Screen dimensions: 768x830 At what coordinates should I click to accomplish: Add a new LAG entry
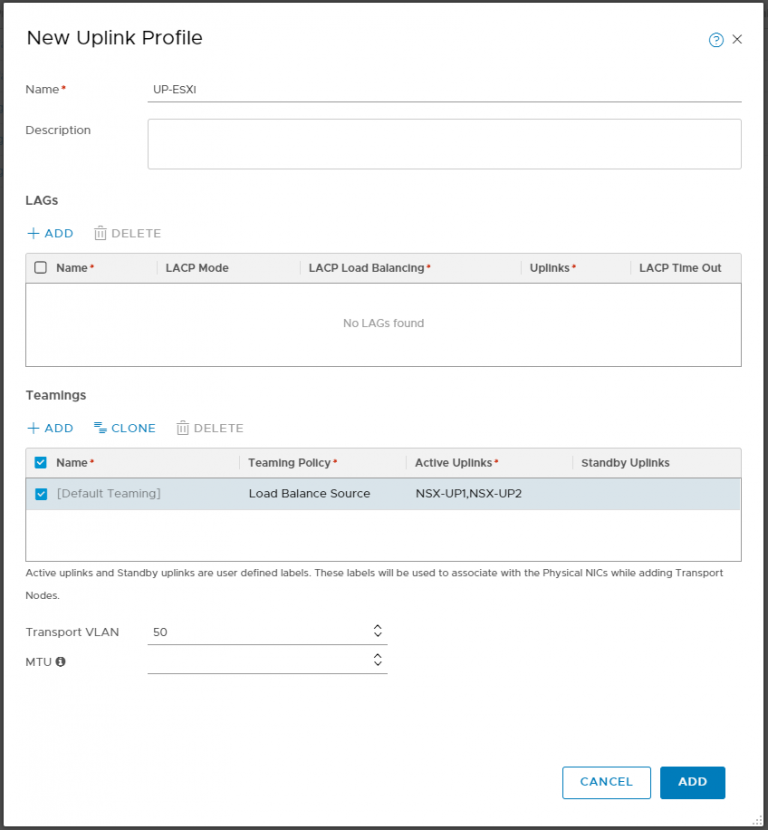(50, 233)
